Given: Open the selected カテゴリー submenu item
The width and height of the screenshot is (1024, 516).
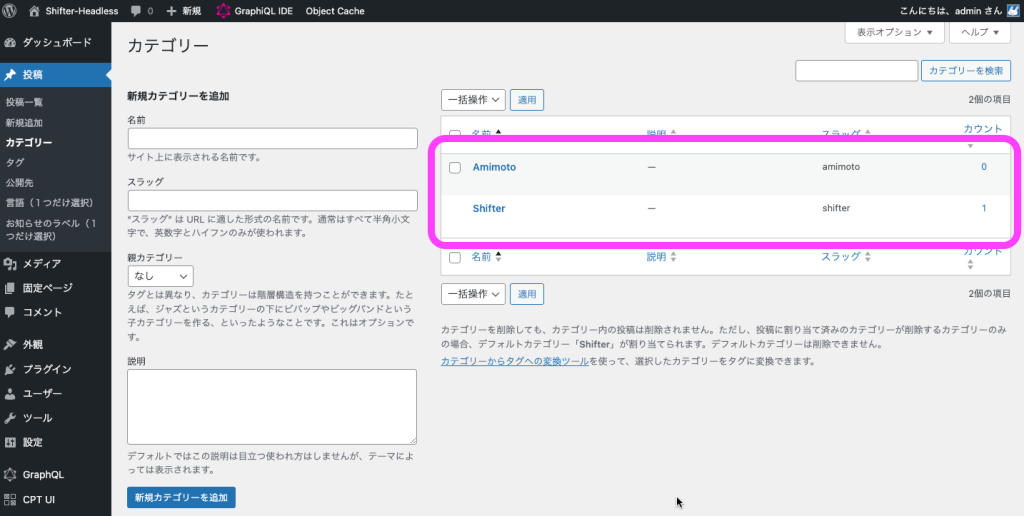Looking at the screenshot, I should [x=29, y=142].
